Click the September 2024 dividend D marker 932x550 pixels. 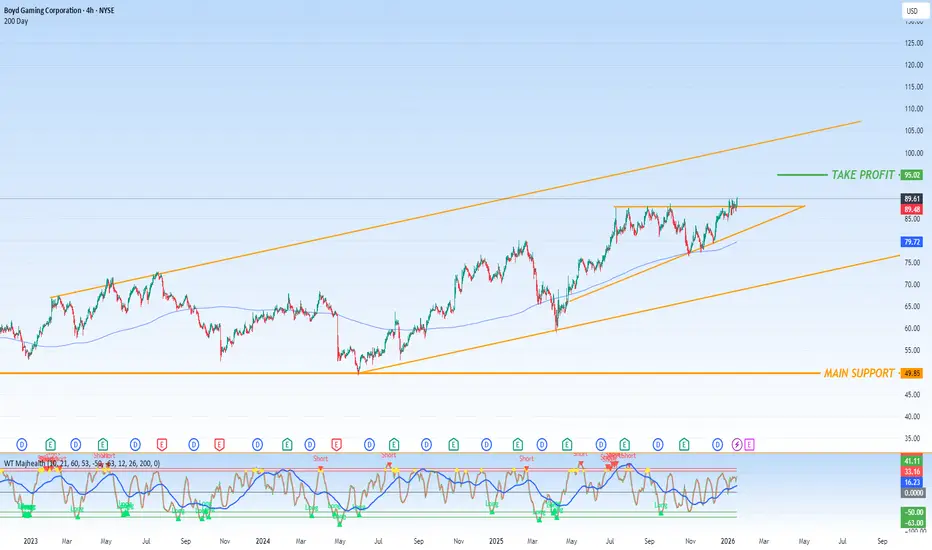coord(427,444)
